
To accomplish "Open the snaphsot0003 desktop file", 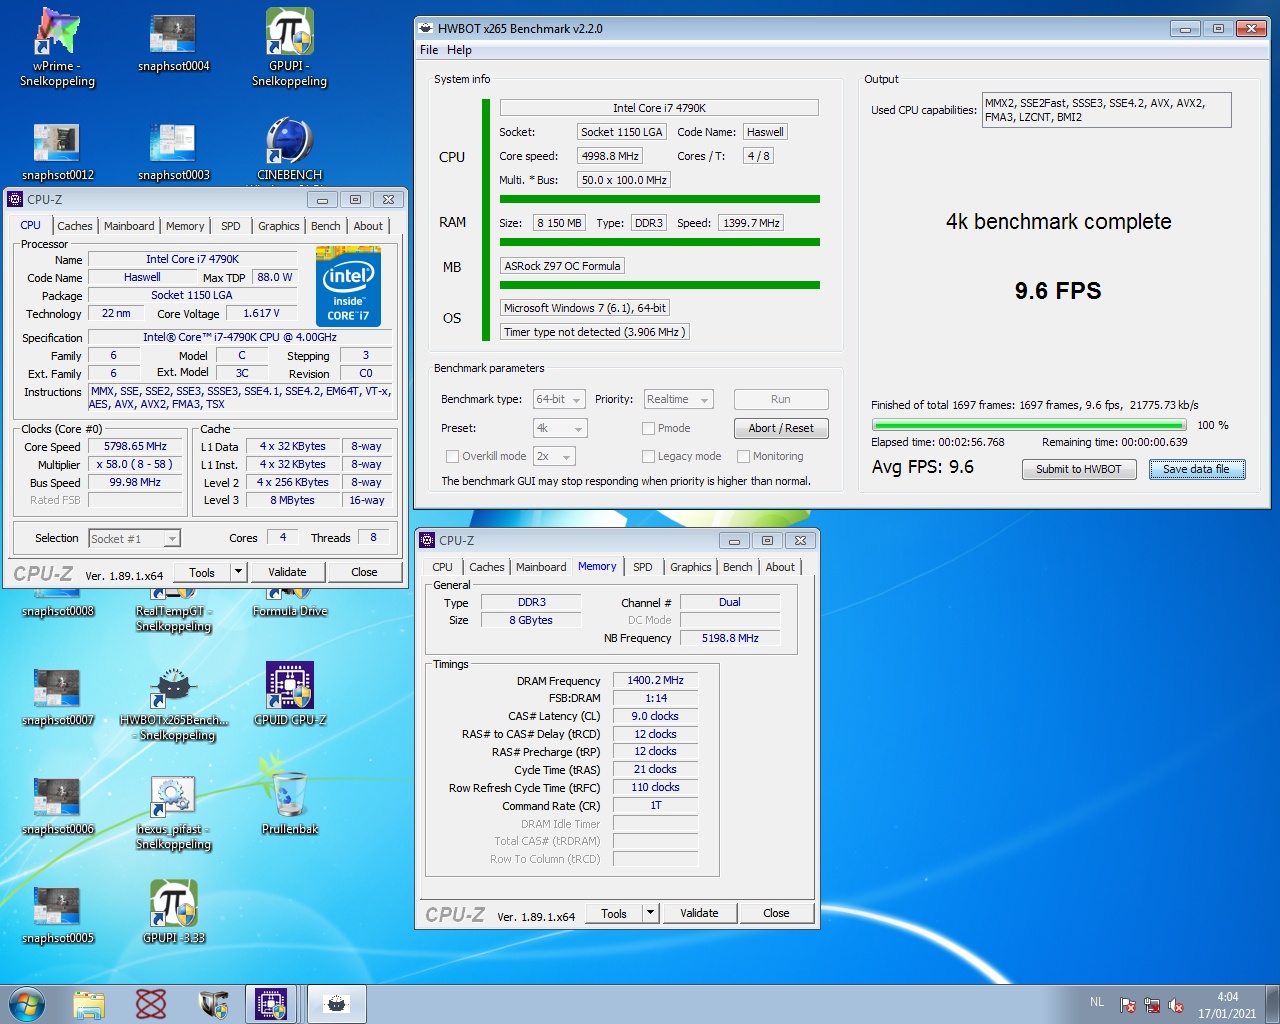I will (x=173, y=152).
